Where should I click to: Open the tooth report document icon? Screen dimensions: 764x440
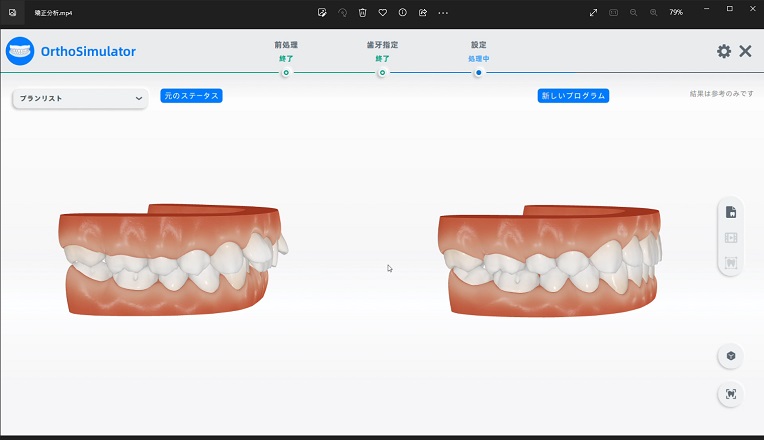[730, 213]
